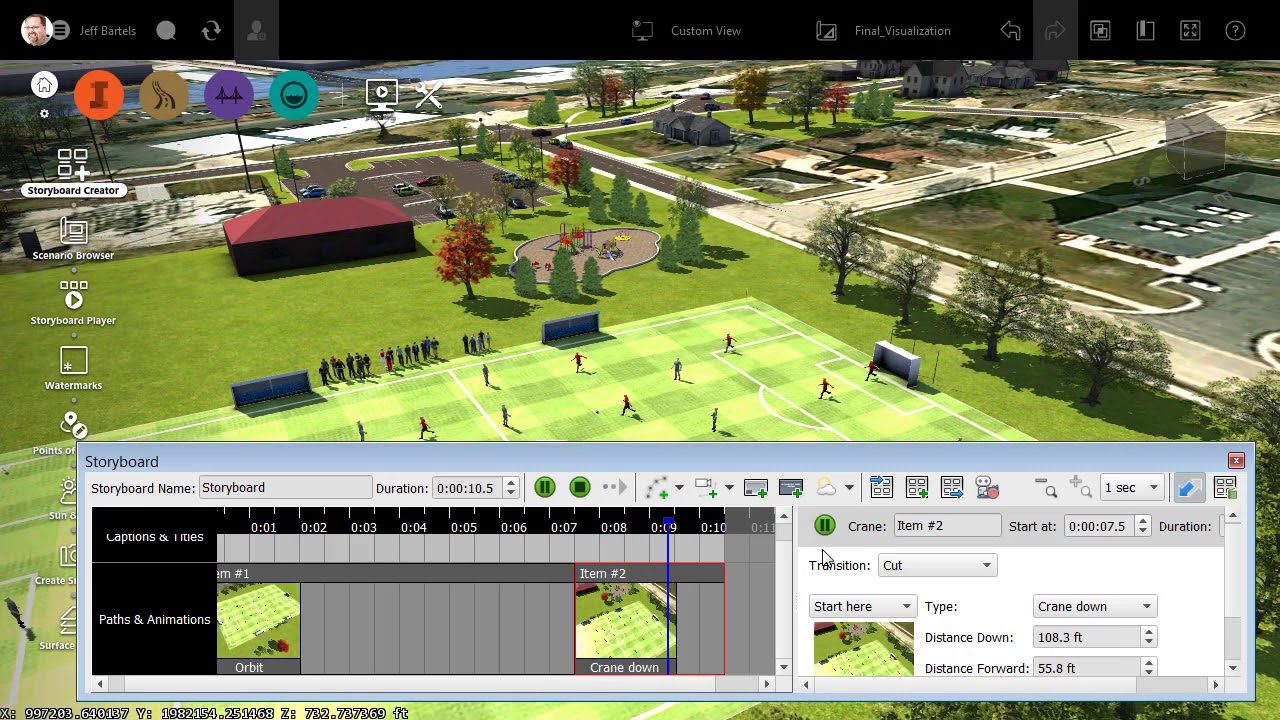Open the Present/Share monitor tool

tap(381, 95)
